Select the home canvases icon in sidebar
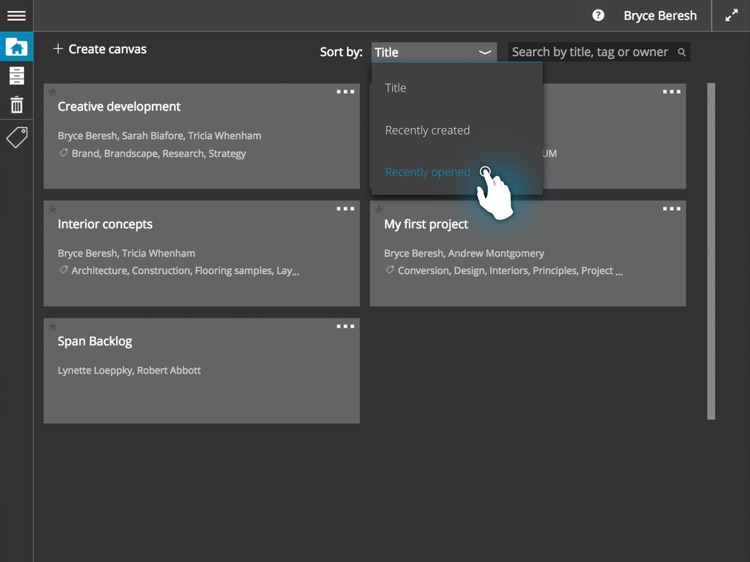This screenshot has width=750, height=562. coord(16,47)
